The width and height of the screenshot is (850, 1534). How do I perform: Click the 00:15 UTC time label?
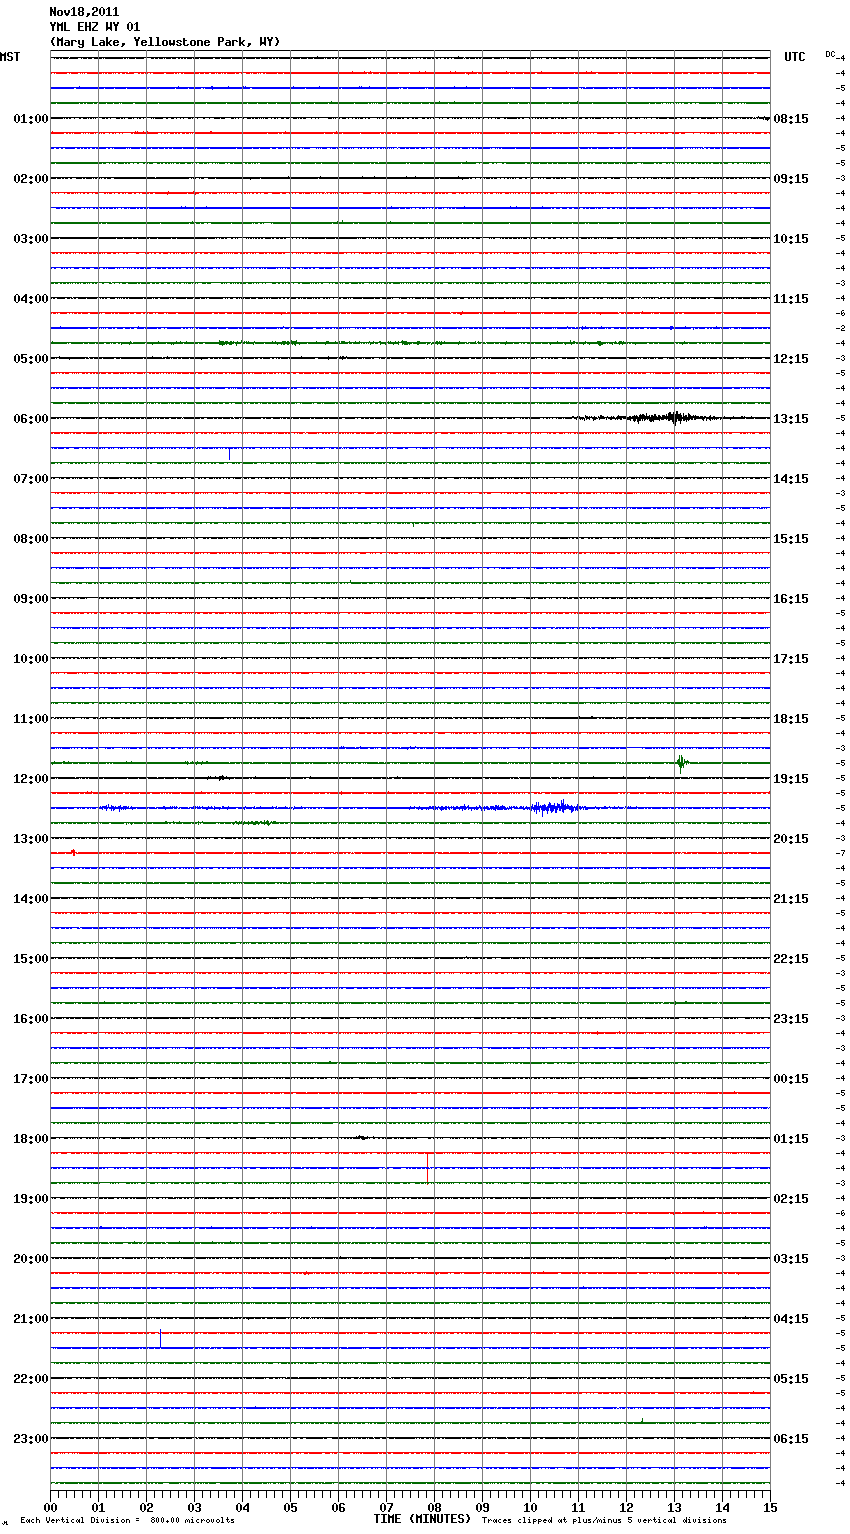click(791, 1079)
